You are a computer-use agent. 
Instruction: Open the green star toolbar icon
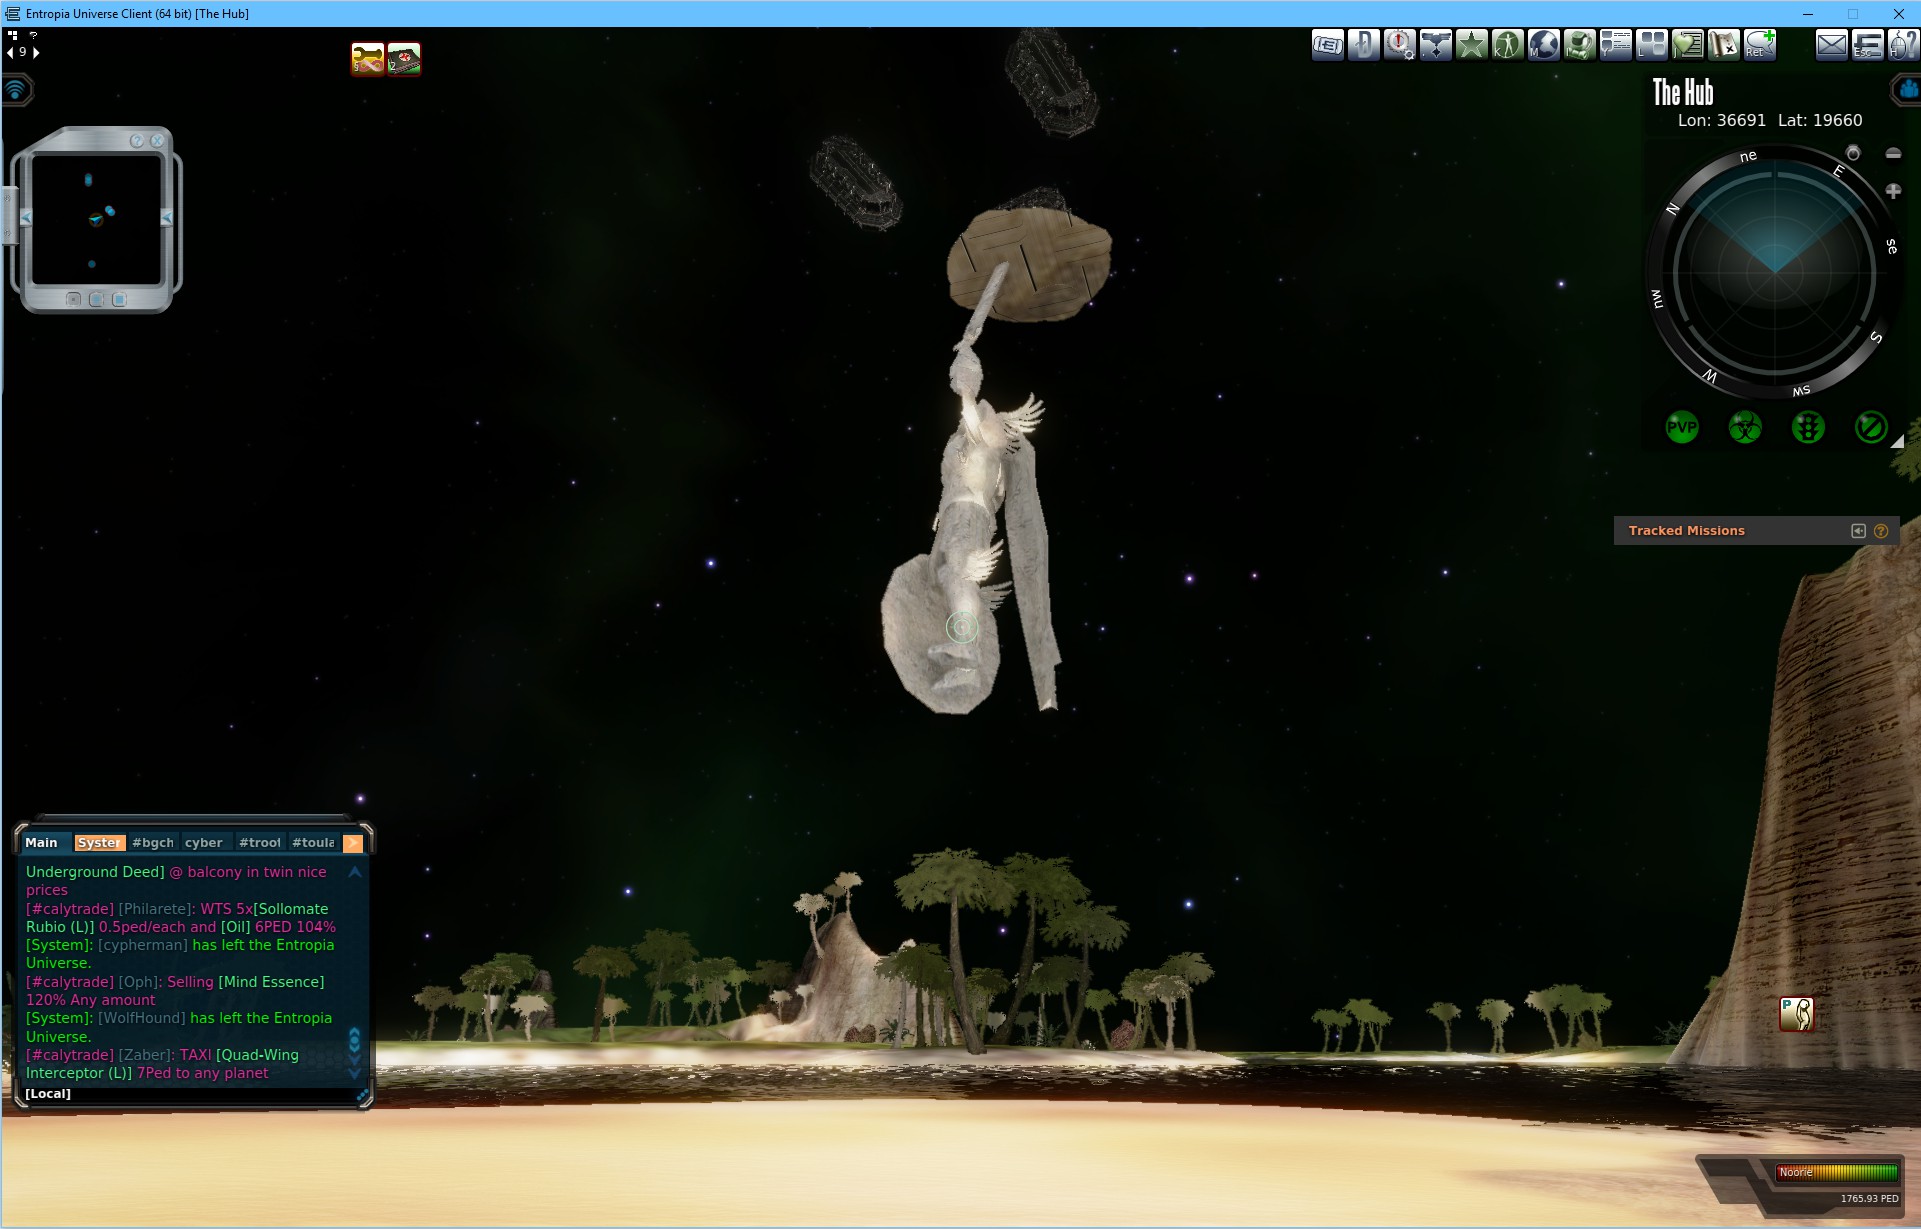(1471, 44)
